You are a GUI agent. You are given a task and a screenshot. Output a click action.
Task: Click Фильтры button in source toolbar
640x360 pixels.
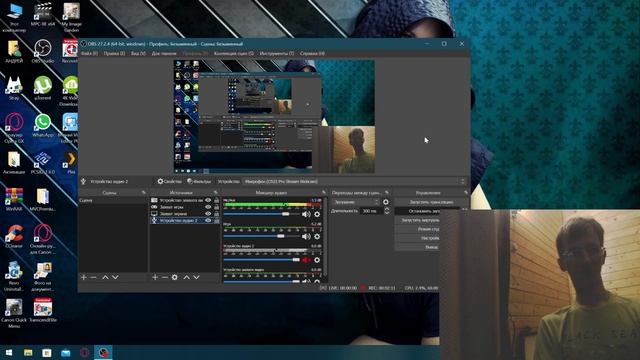[x=199, y=182]
